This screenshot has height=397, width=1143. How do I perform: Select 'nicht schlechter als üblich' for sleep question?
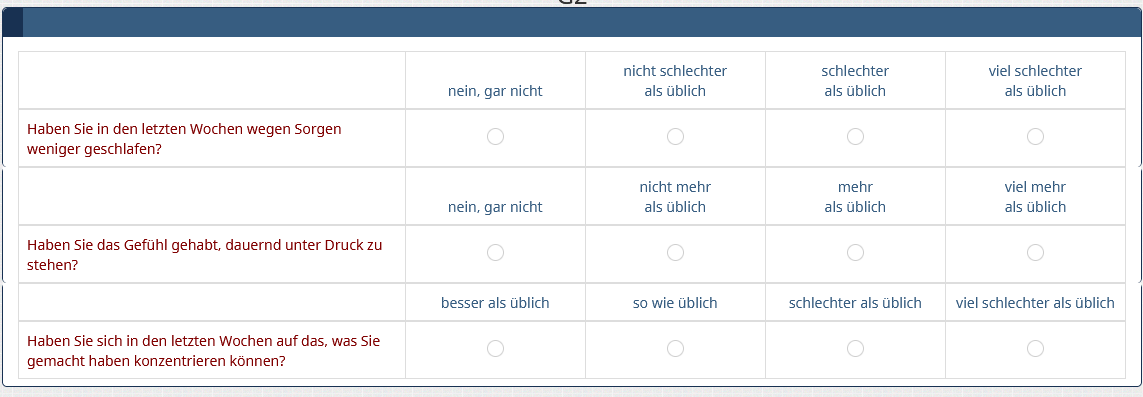[675, 136]
